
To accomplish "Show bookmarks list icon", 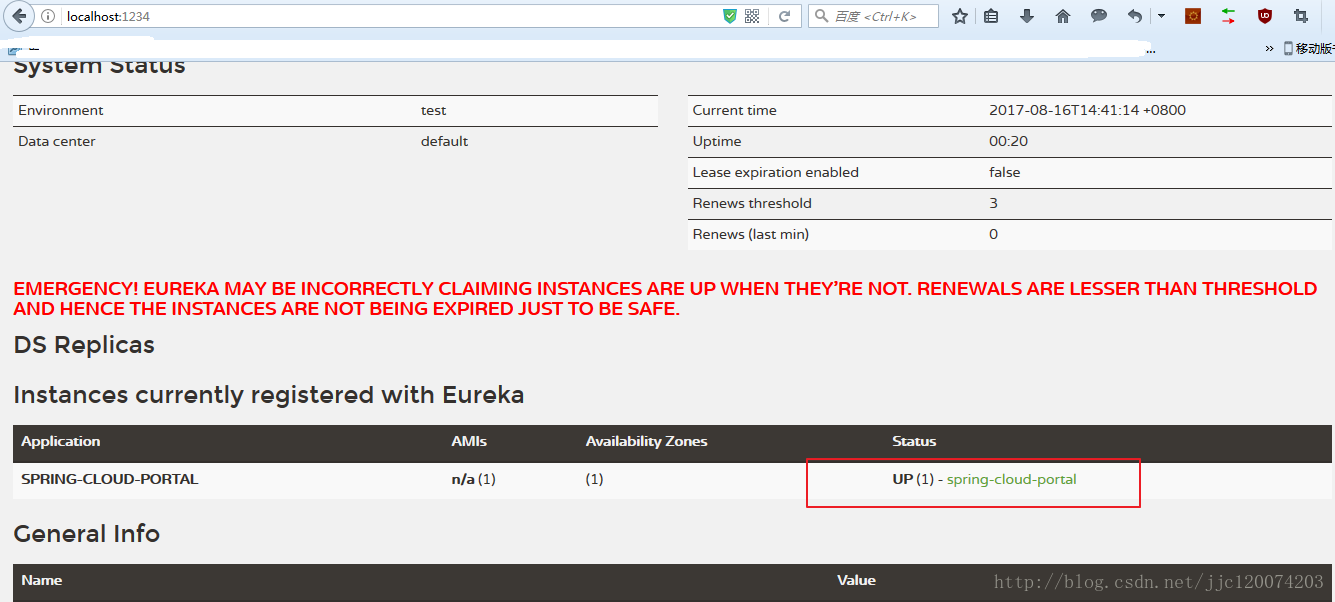I will tap(991, 16).
